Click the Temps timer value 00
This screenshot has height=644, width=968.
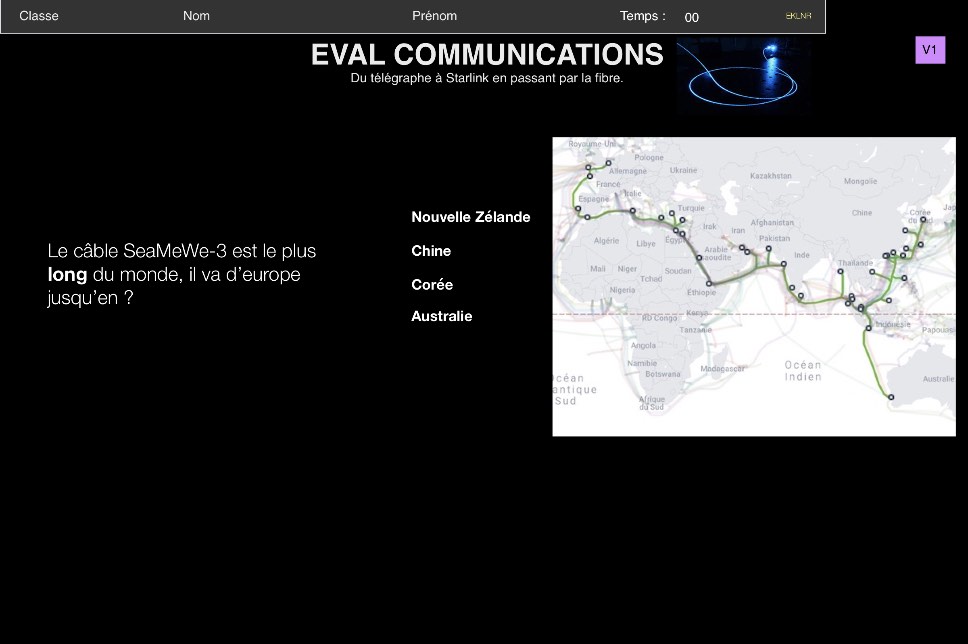pos(691,17)
